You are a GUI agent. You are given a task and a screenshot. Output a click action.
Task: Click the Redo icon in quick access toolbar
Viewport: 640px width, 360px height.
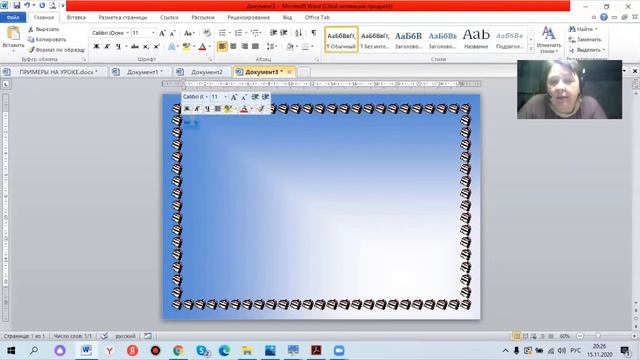pos(42,5)
